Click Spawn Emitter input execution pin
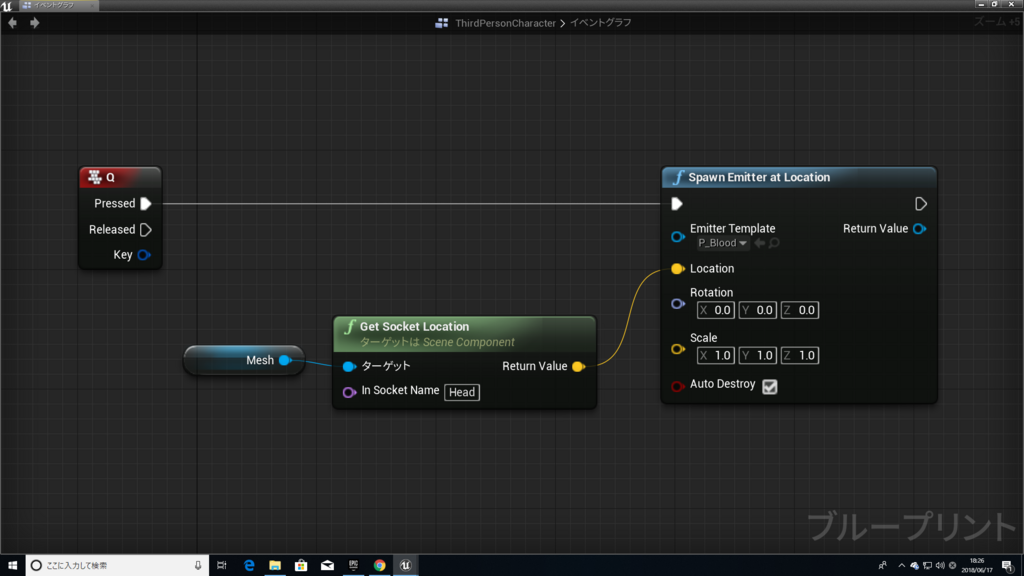This screenshot has width=1024, height=576. point(677,204)
